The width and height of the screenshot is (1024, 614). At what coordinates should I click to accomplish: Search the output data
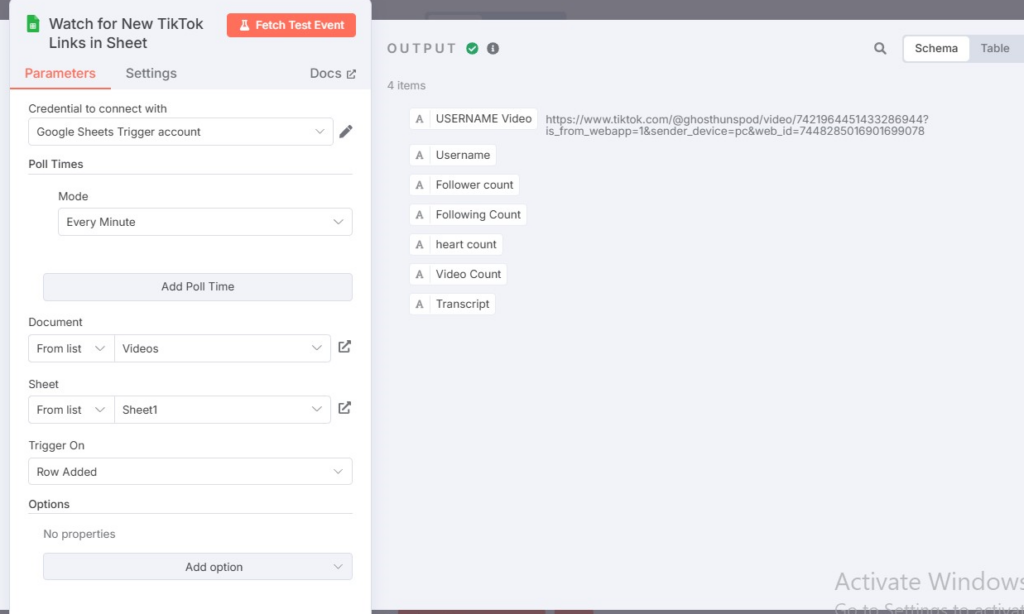click(880, 48)
